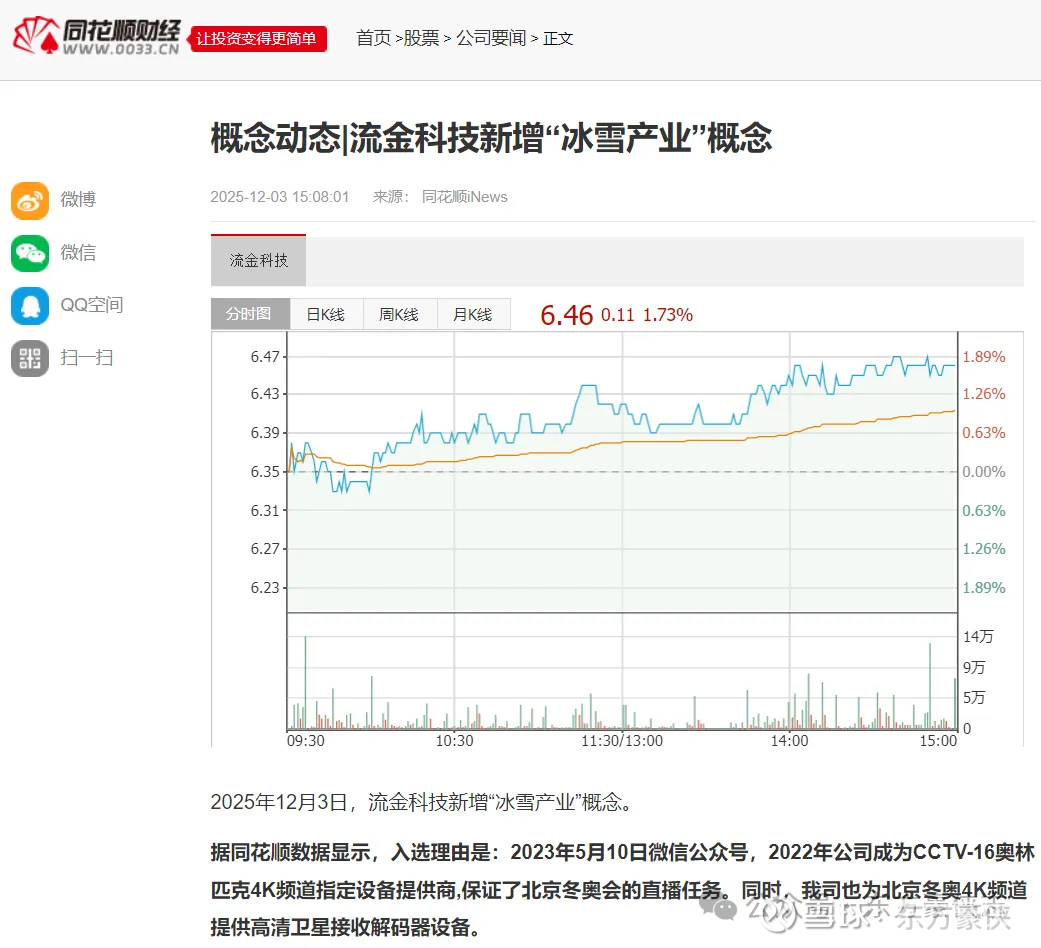Click the 让投资变得更简单 slogan banner
1041x948 pixels.
[x=258, y=39]
